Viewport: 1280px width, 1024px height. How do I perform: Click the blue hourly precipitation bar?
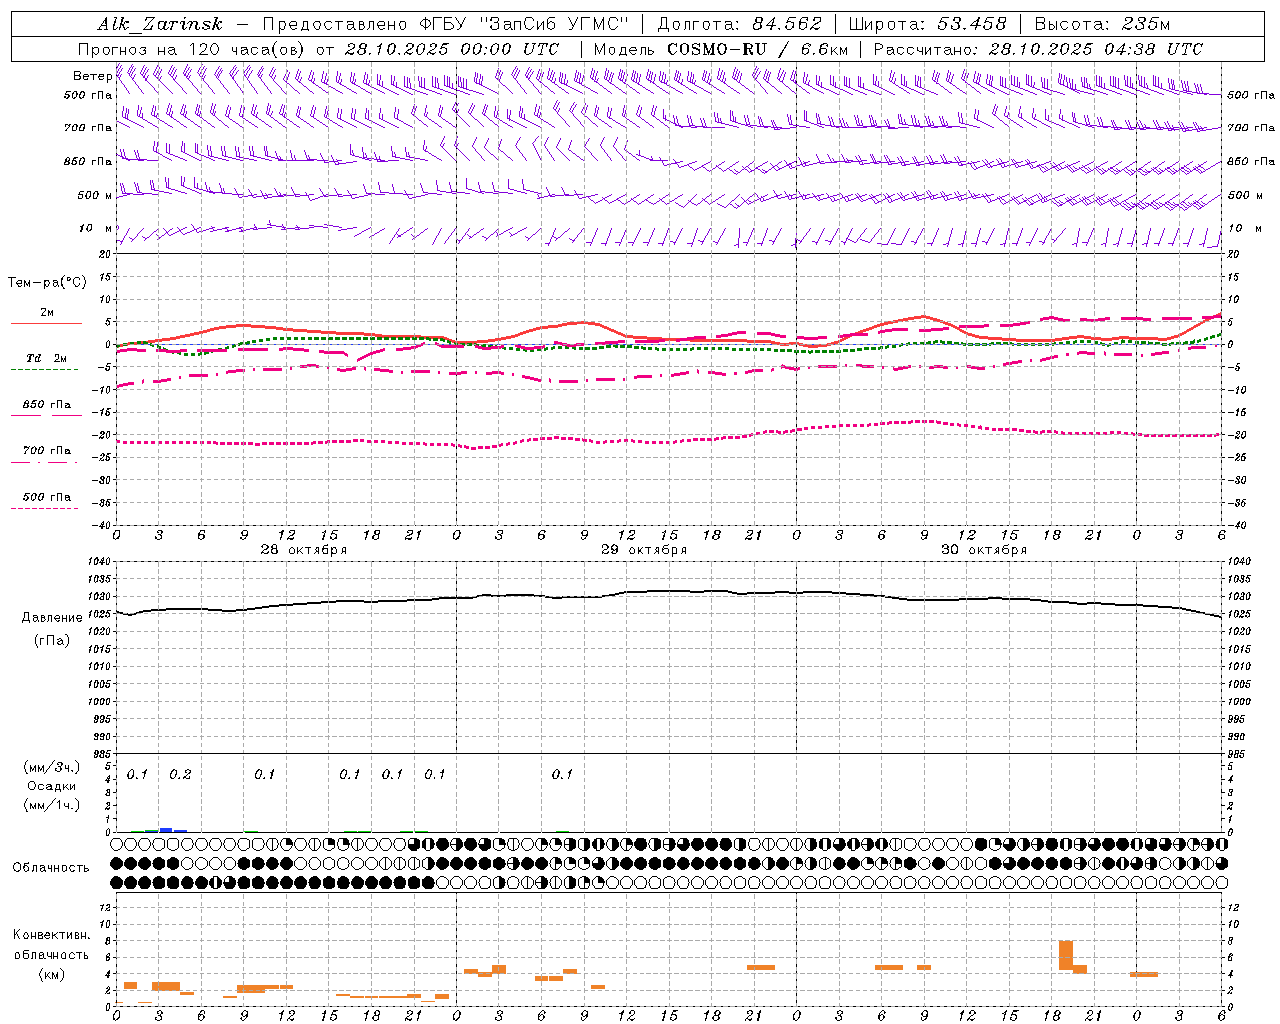(x=166, y=829)
